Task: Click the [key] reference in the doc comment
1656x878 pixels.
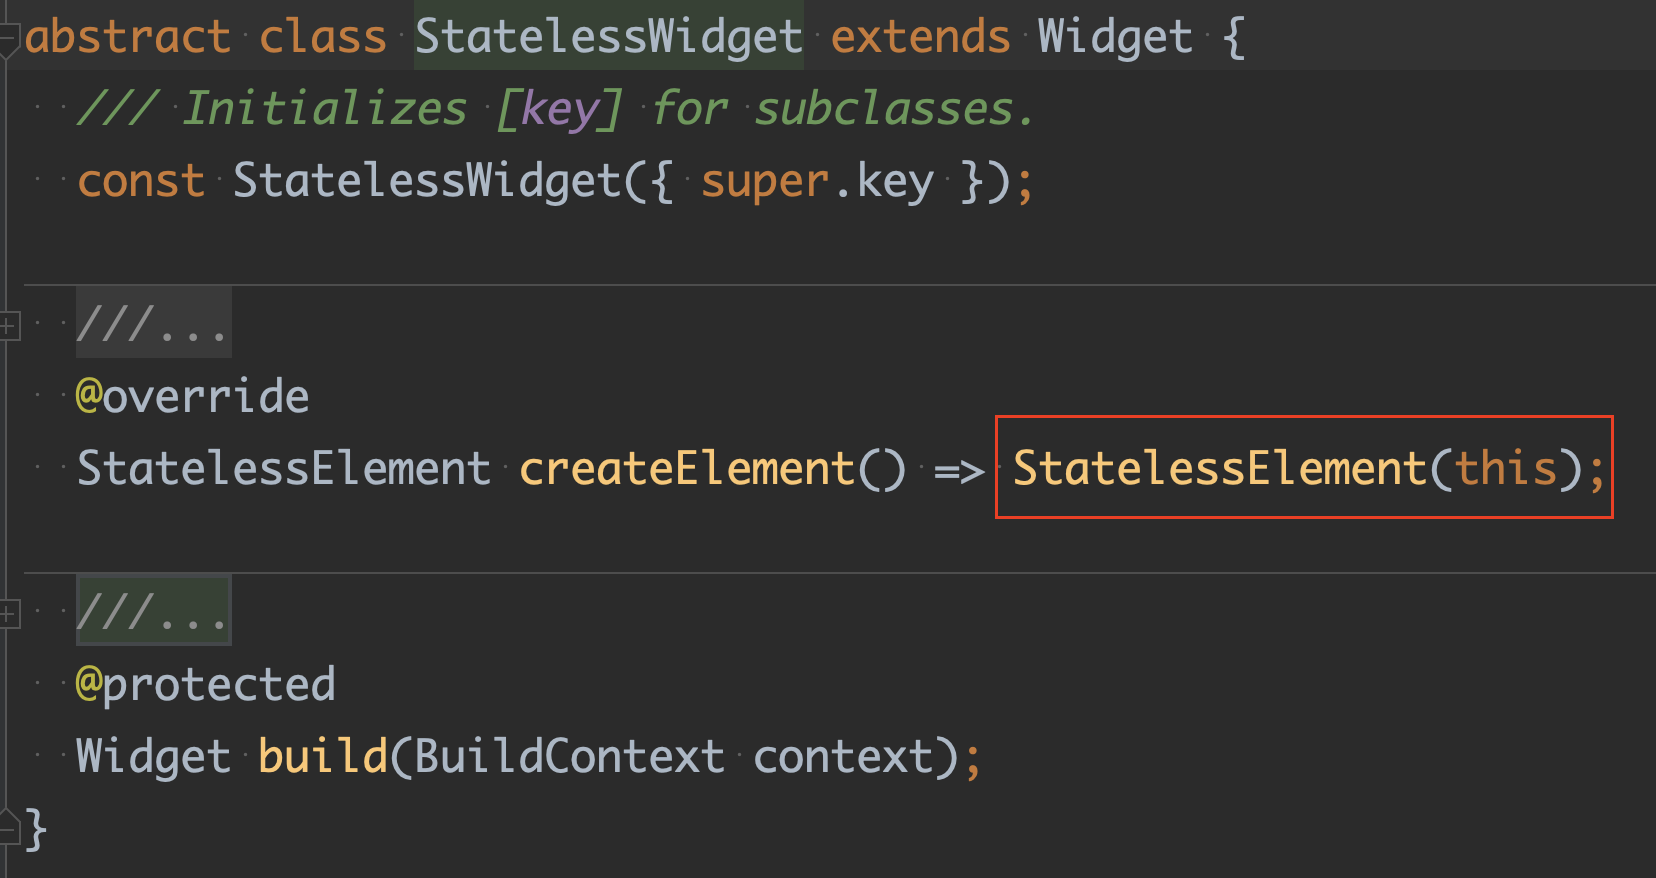Action: pos(560,109)
